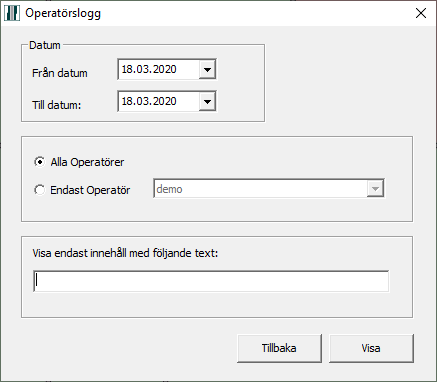The image size is (437, 382).
Task: Expand the demo operator combo box arrow
Action: pos(375,189)
